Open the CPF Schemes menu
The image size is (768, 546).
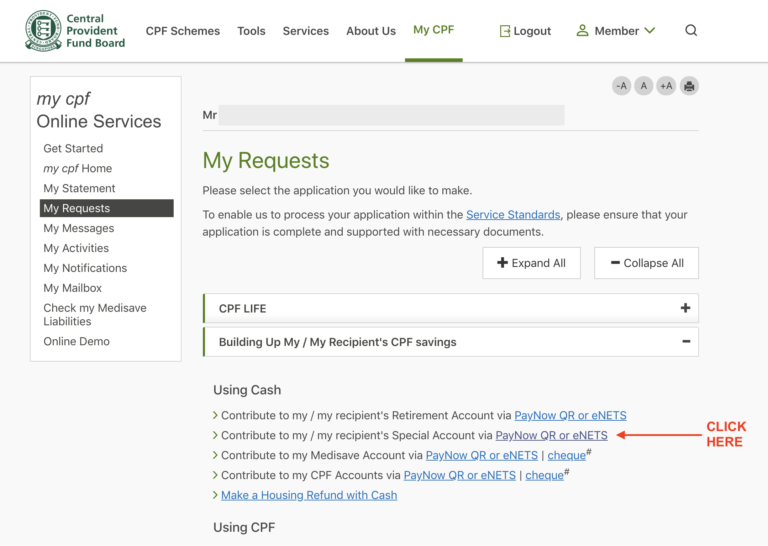[183, 31]
